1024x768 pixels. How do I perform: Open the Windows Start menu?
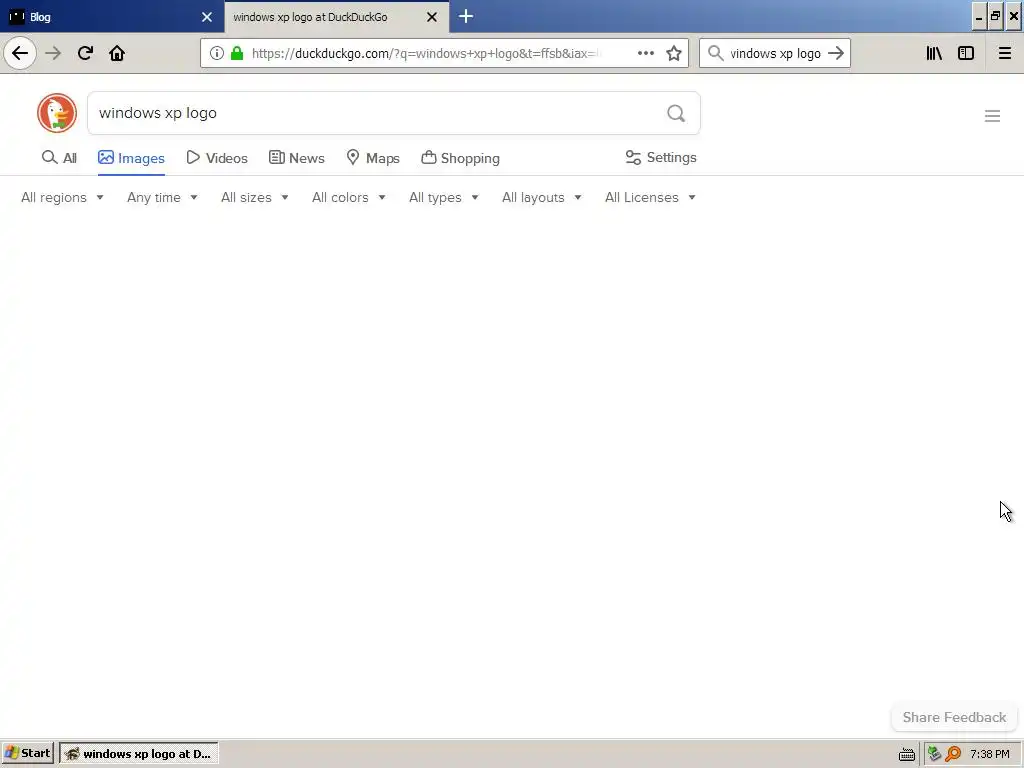pyautogui.click(x=27, y=754)
